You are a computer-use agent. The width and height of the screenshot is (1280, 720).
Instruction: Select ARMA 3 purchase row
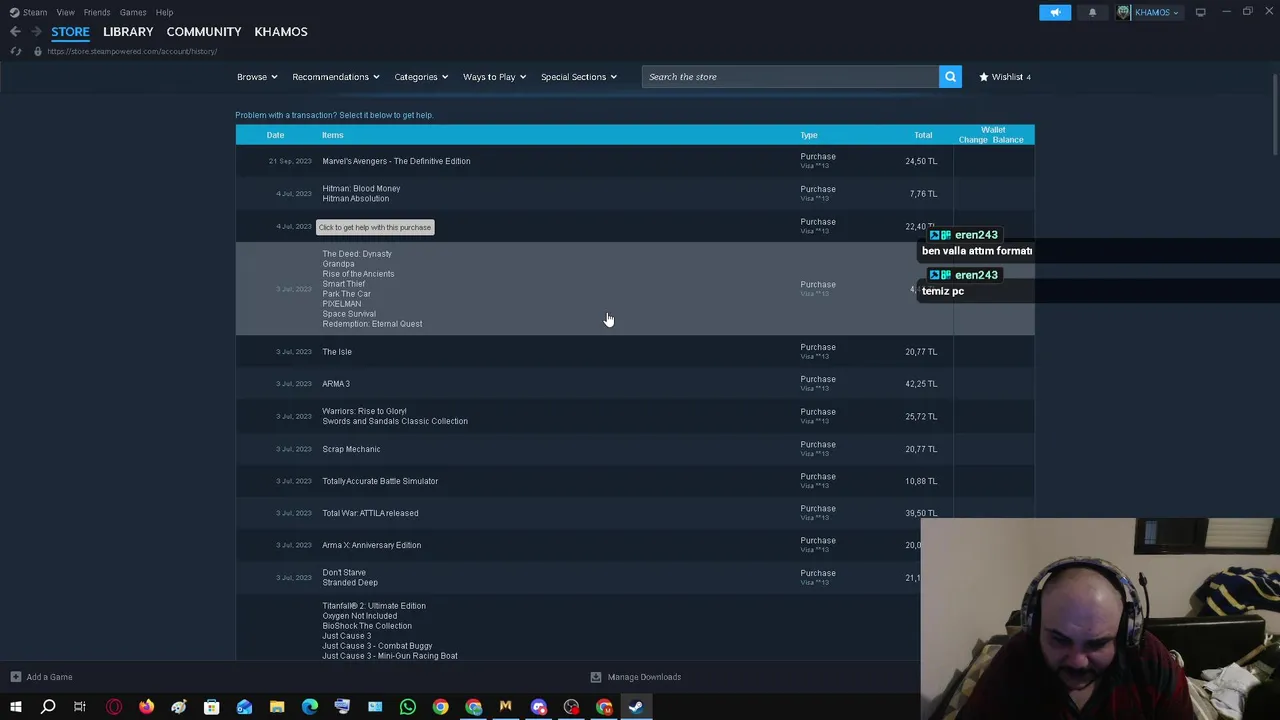coord(635,384)
